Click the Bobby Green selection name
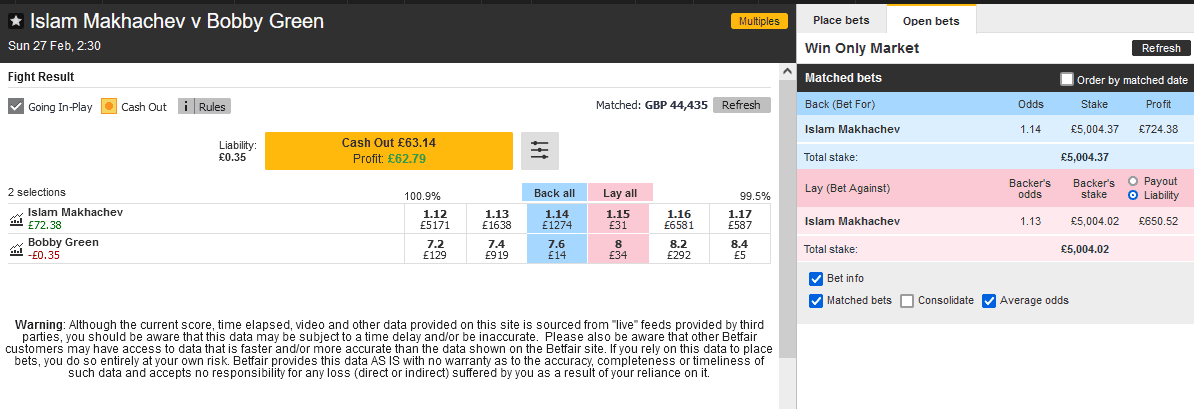Image resolution: width=1194 pixels, height=409 pixels. click(63, 242)
